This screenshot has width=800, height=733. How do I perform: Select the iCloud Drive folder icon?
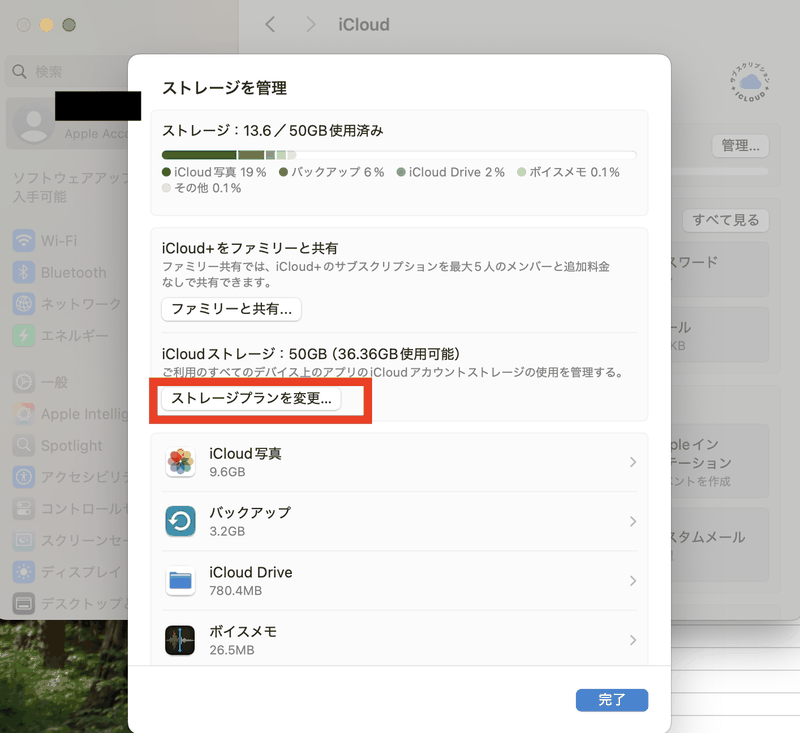click(x=180, y=581)
